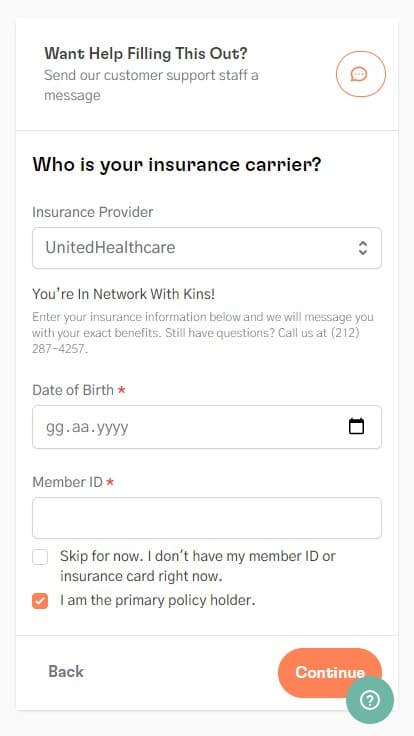Click the Date of Birth field label
The image size is (414, 736).
point(73,390)
